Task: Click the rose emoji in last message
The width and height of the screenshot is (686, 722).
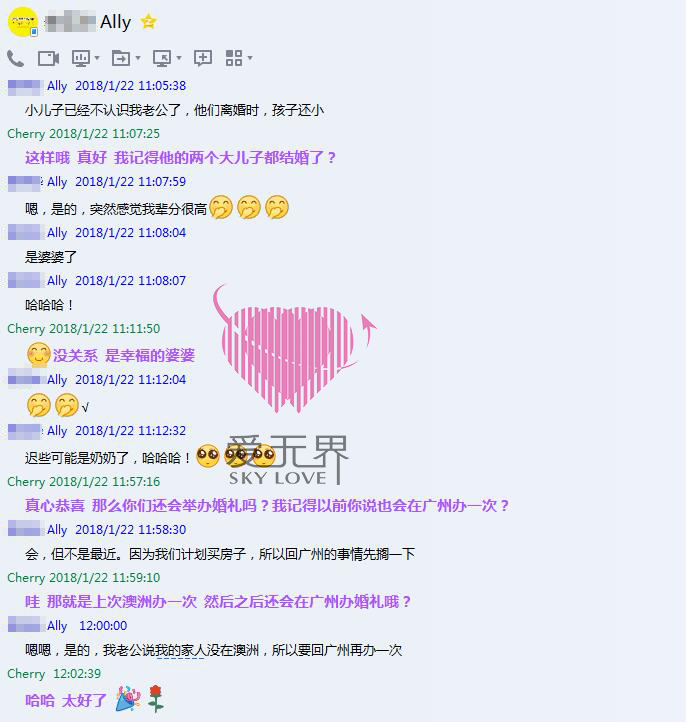Action: (x=156, y=698)
